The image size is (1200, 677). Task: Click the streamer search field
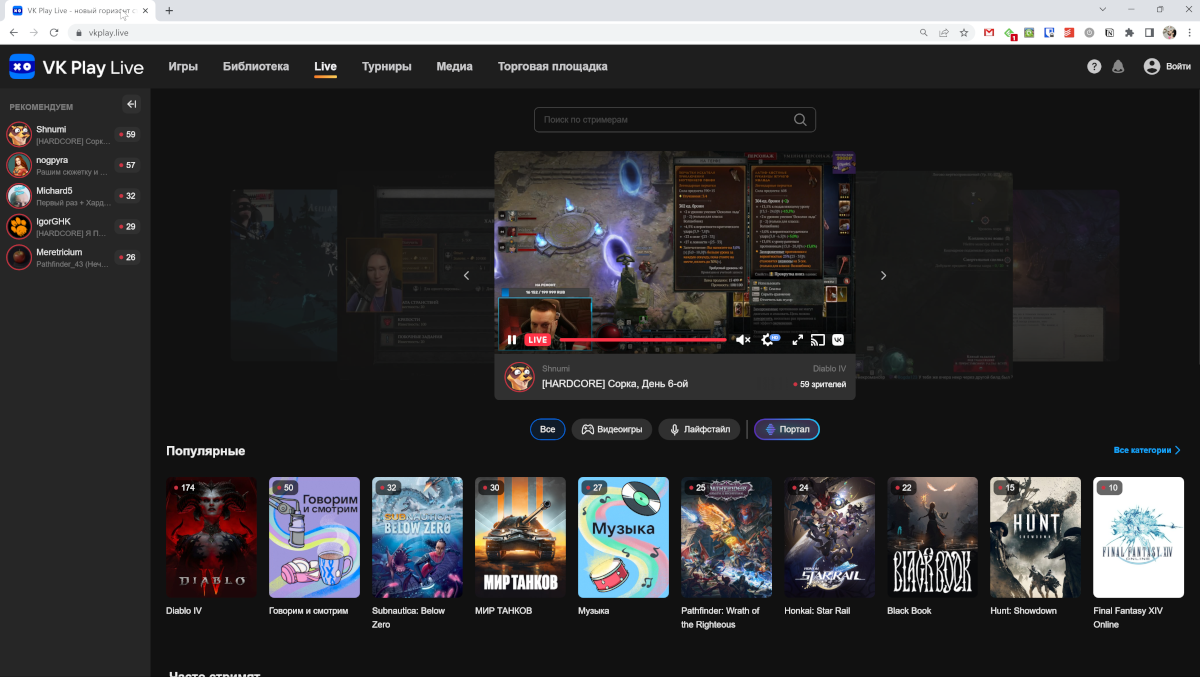tap(675, 120)
